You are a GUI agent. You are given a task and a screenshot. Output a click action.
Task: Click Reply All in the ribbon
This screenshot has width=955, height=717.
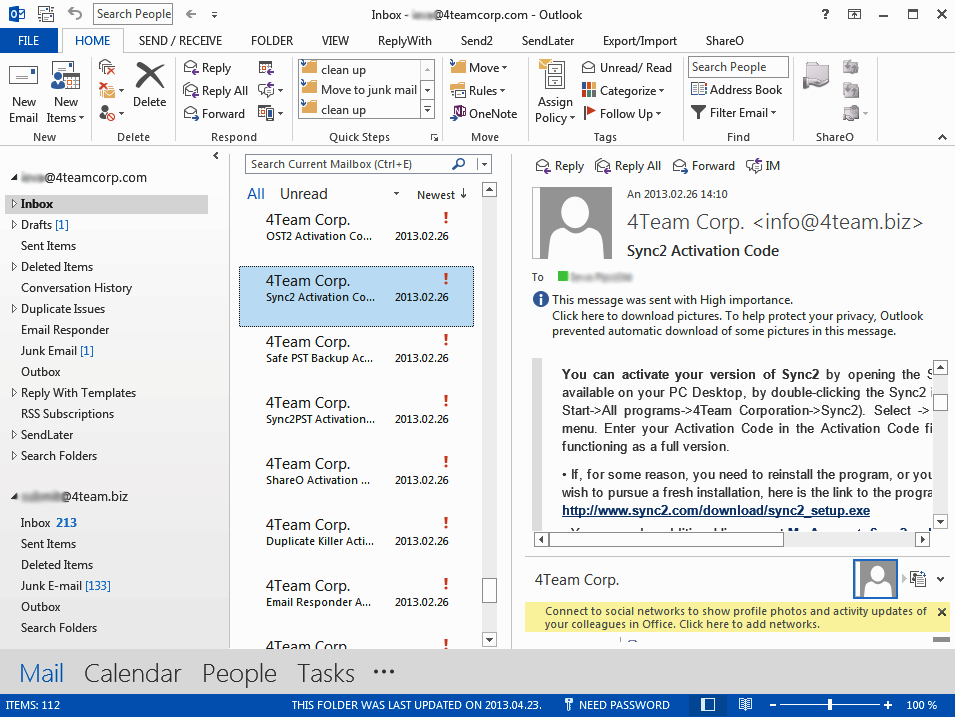216,91
